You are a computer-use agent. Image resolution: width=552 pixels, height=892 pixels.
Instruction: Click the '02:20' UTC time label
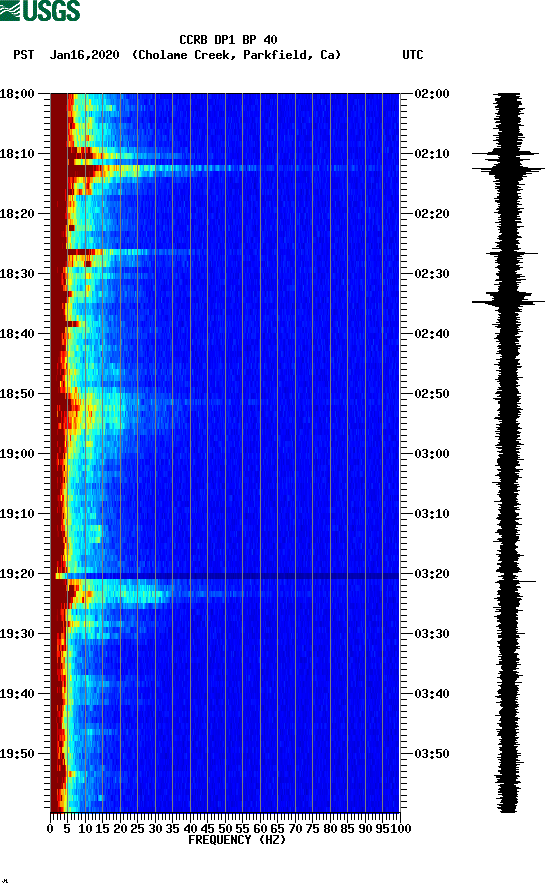pyautogui.click(x=432, y=214)
